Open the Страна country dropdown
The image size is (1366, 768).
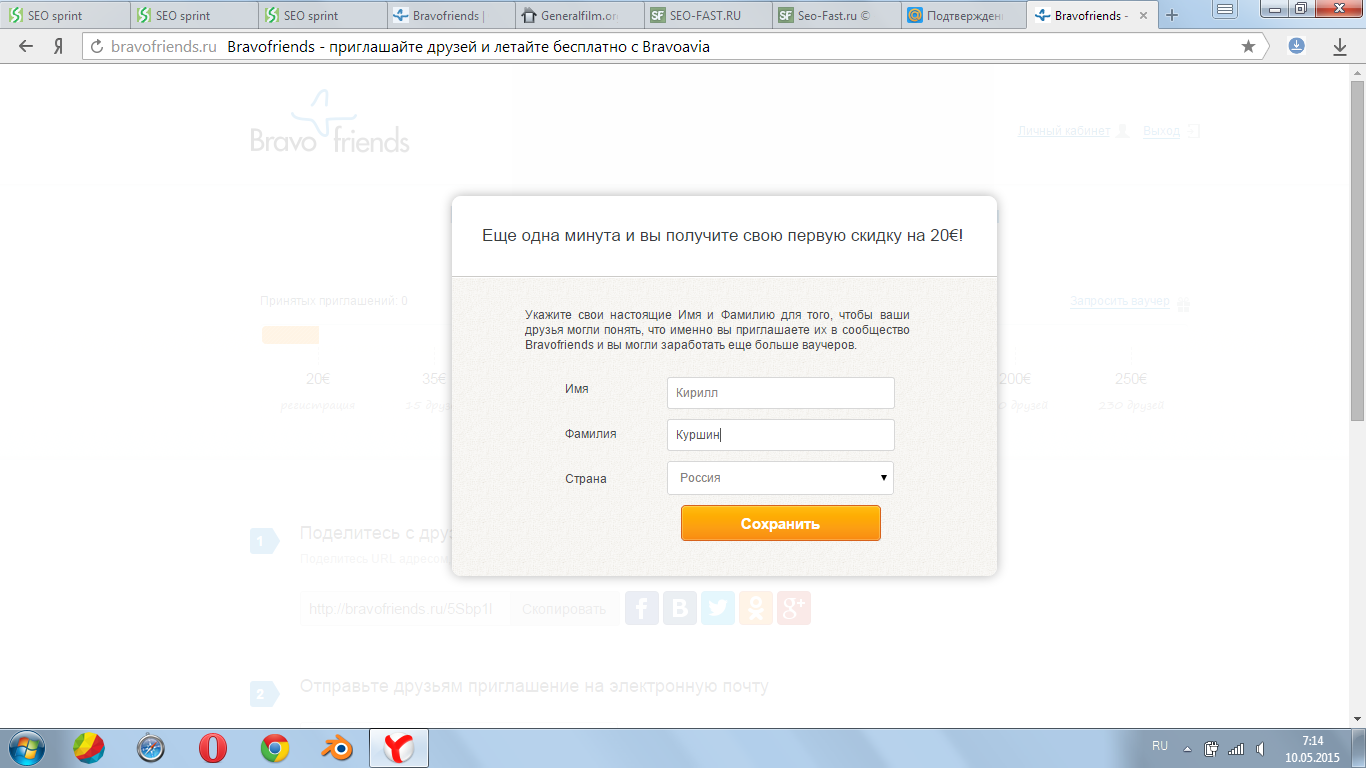[x=780, y=478]
